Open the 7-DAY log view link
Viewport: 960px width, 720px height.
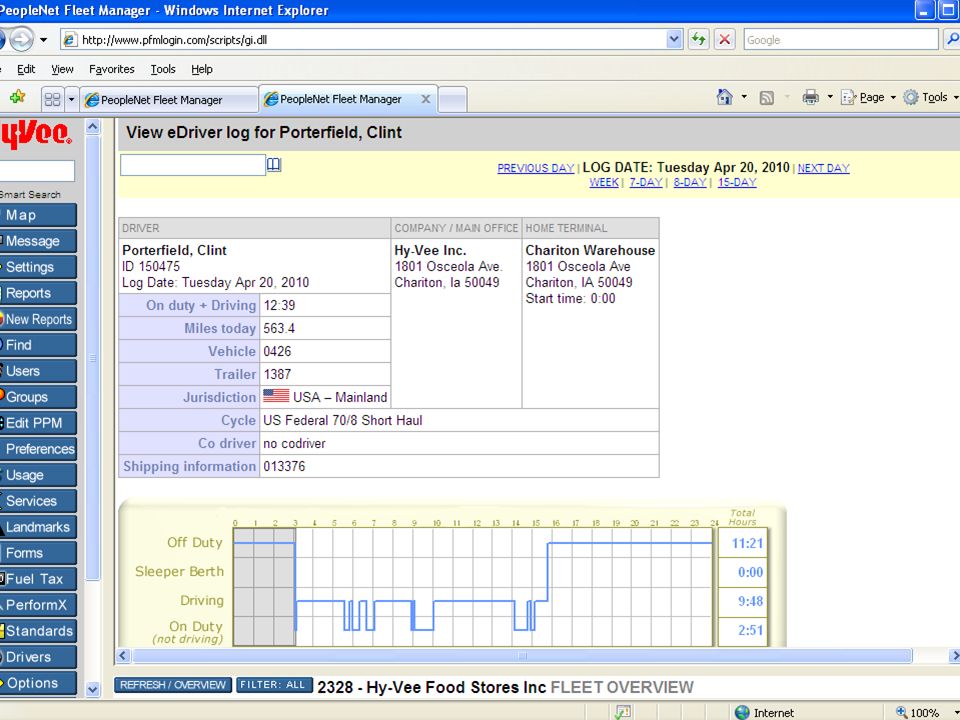coord(646,182)
